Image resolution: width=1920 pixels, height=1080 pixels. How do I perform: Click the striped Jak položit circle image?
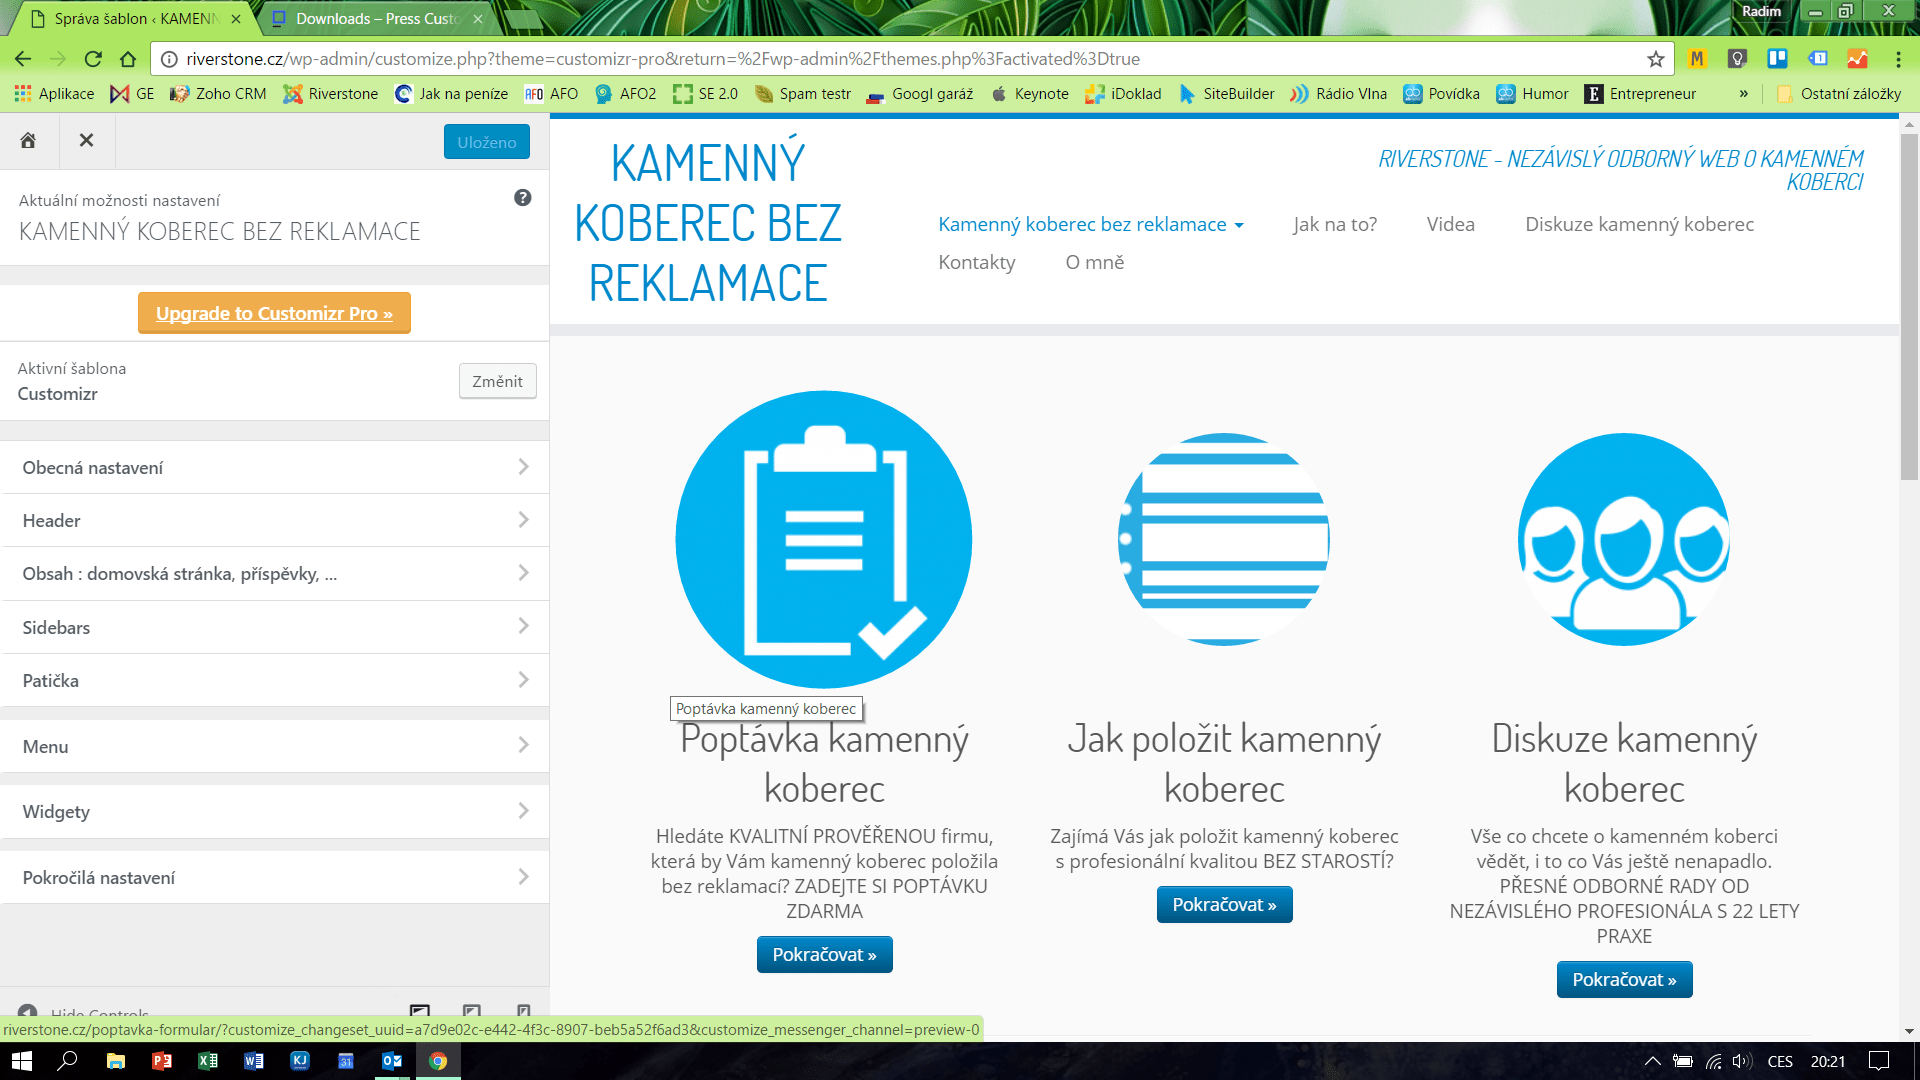[x=1224, y=539]
